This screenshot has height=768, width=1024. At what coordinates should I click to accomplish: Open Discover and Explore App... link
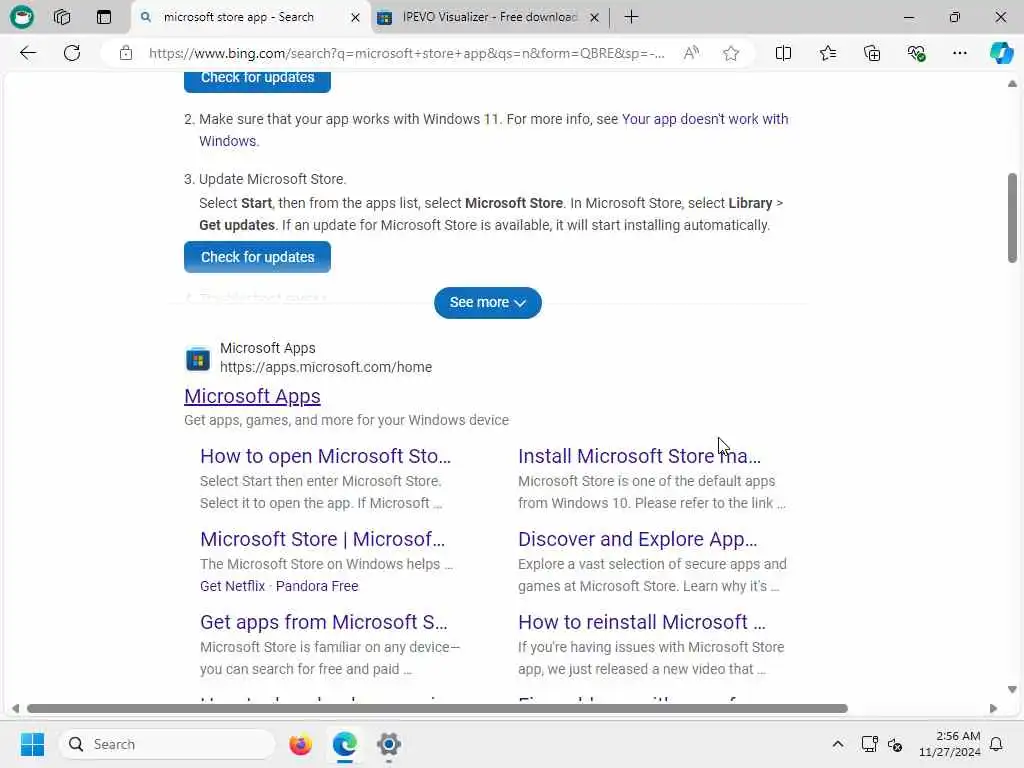click(637, 539)
